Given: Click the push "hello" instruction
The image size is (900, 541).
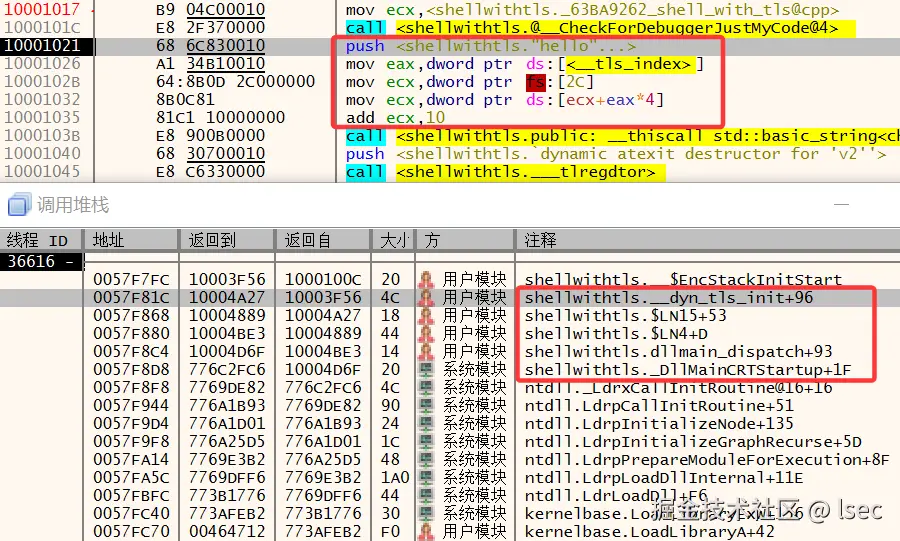Looking at the screenshot, I should pyautogui.click(x=491, y=45).
